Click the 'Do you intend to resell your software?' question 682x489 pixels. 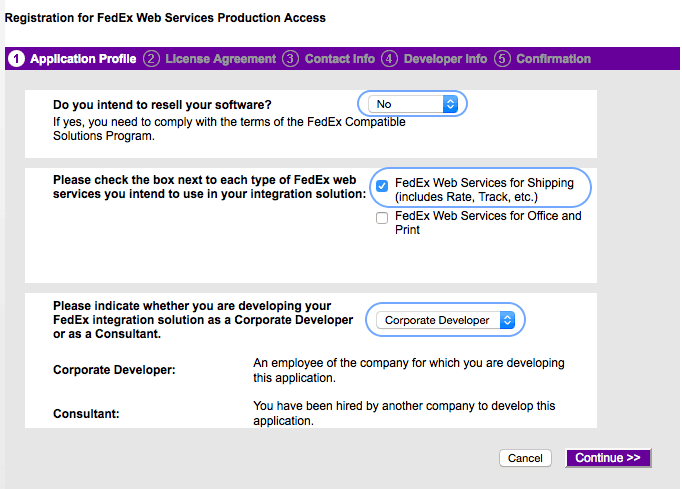coord(162,105)
